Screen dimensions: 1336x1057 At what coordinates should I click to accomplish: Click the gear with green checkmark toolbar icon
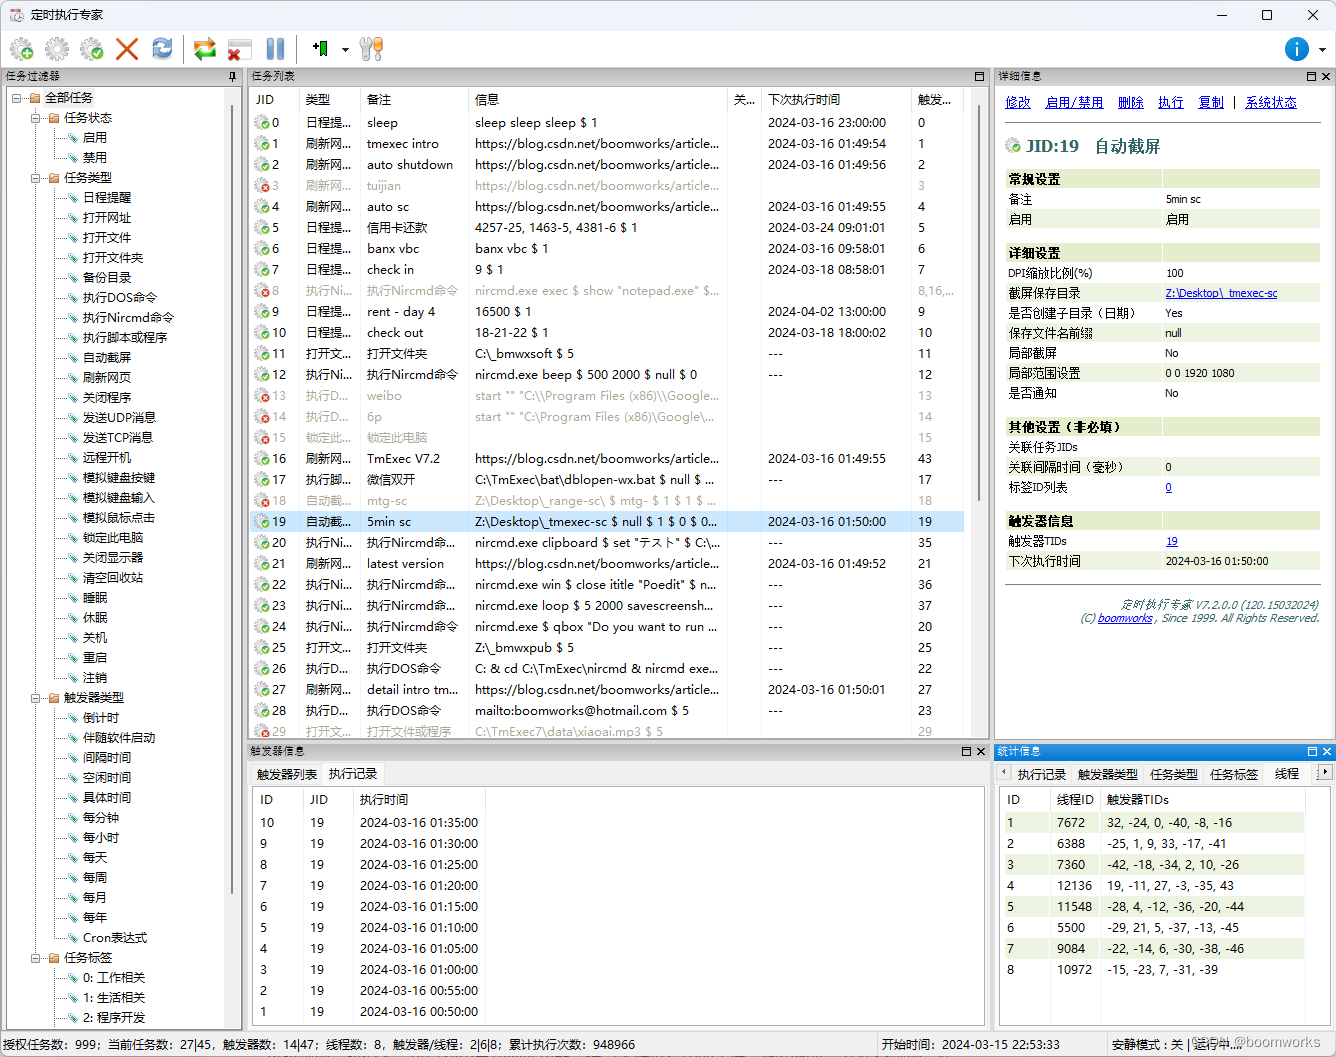[x=92, y=49]
